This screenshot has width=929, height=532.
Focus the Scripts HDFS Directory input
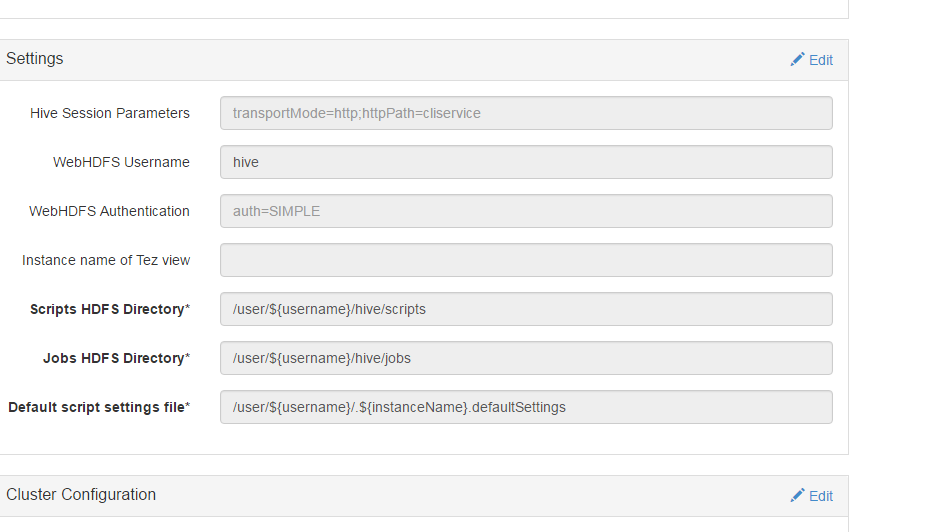(x=526, y=309)
